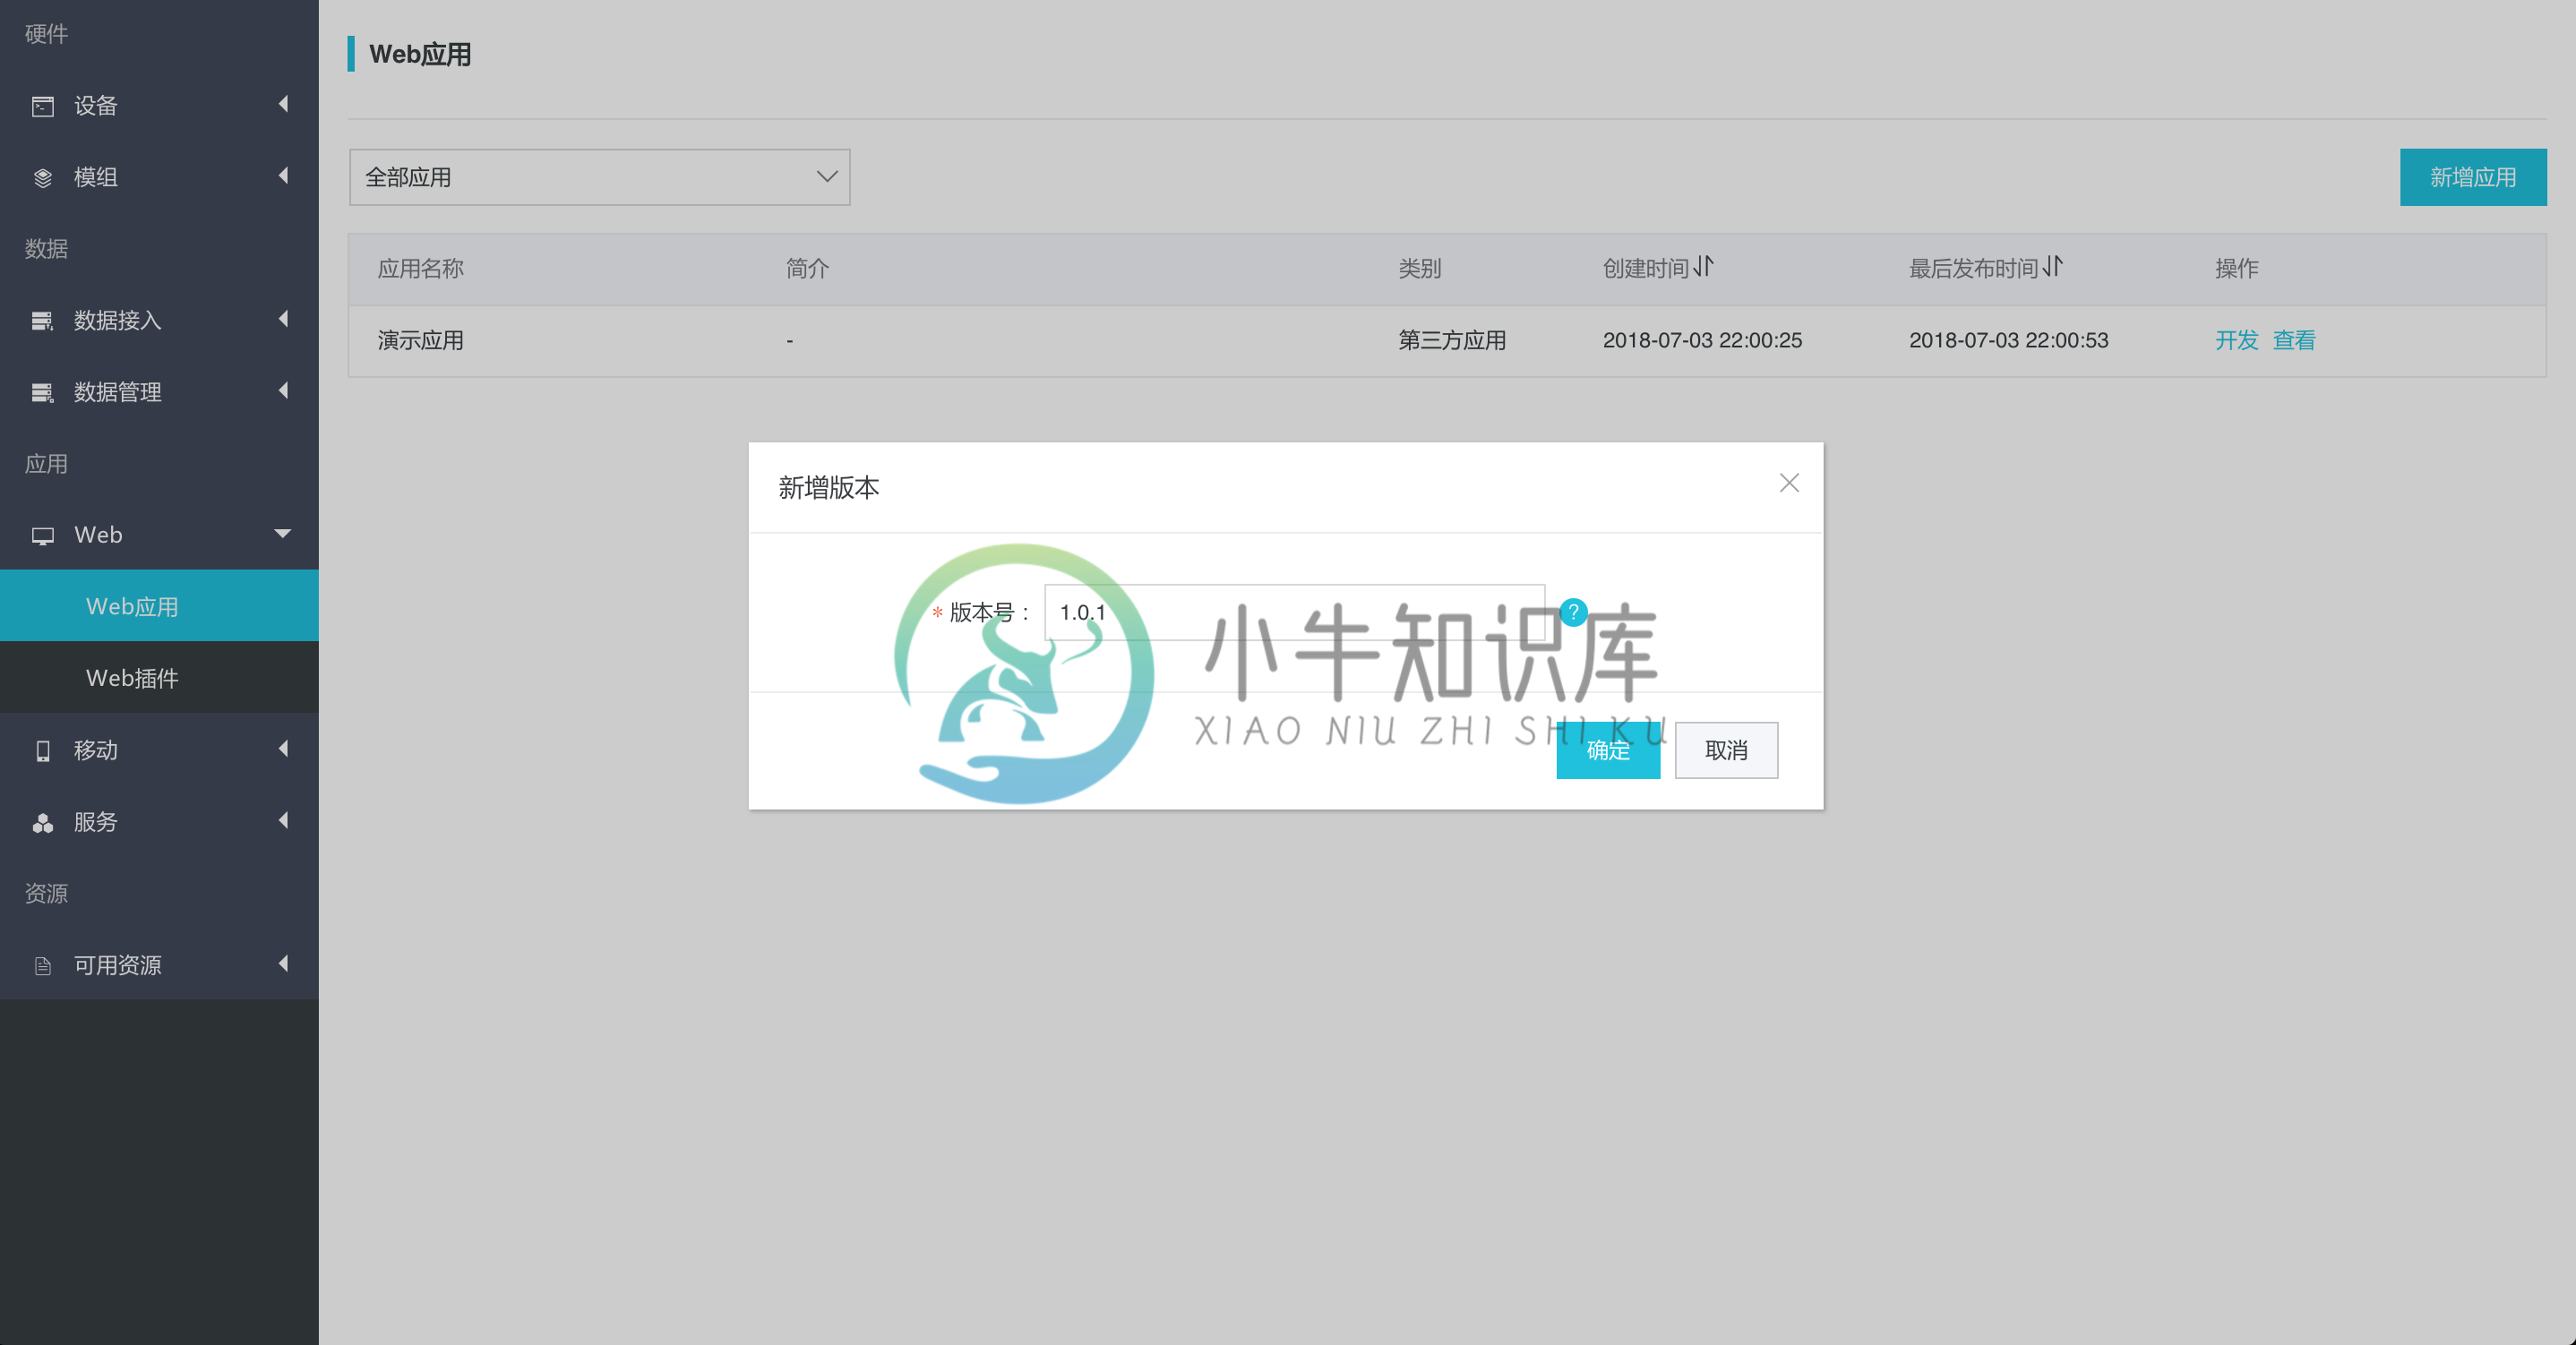The width and height of the screenshot is (2576, 1345).
Task: Click the 2018-07-03 22:00:53 publish time
Action: pyautogui.click(x=2008, y=341)
